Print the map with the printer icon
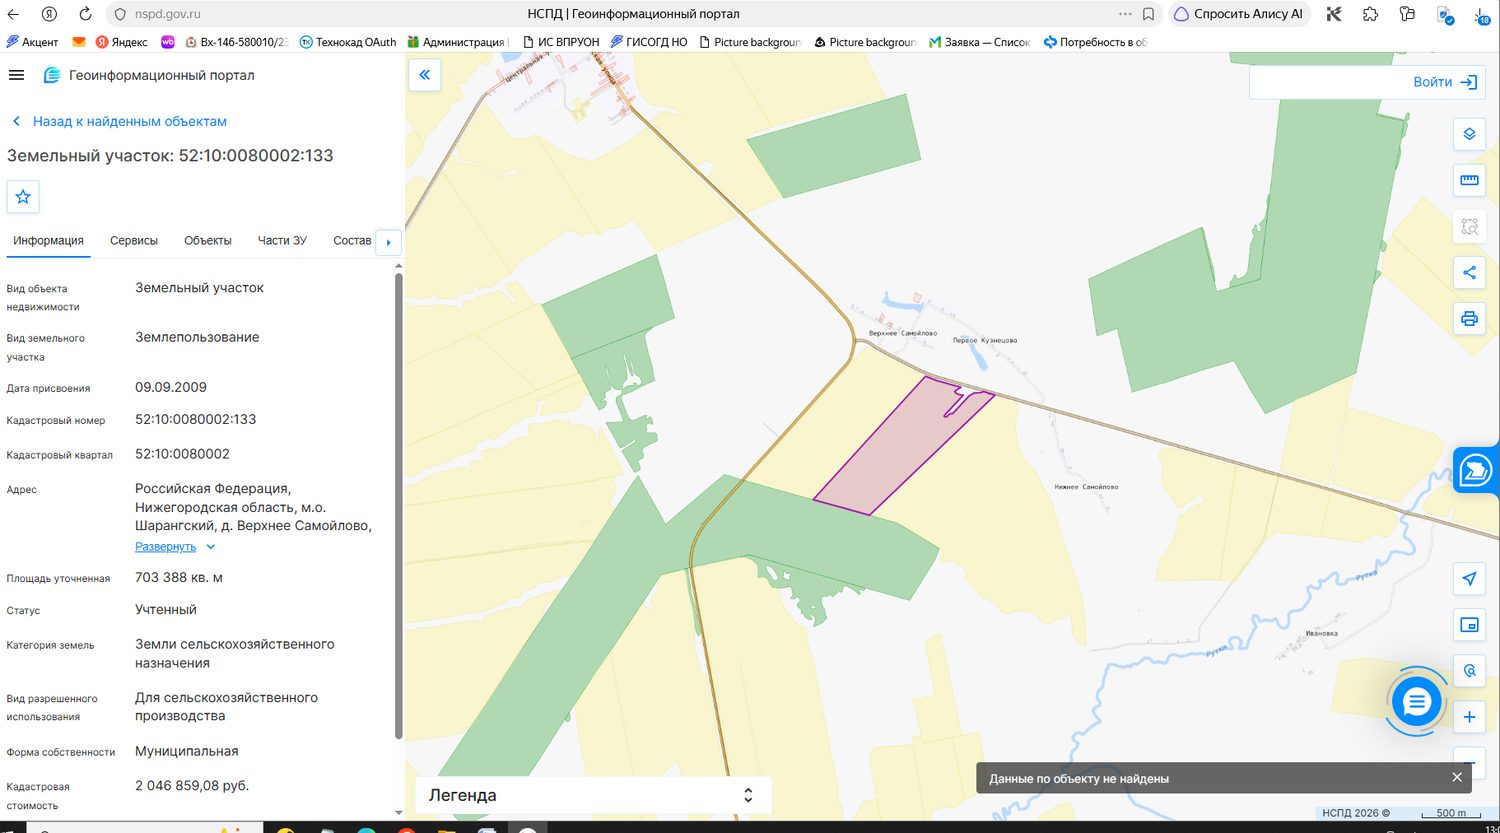This screenshot has height=833, width=1500. coord(1469,319)
